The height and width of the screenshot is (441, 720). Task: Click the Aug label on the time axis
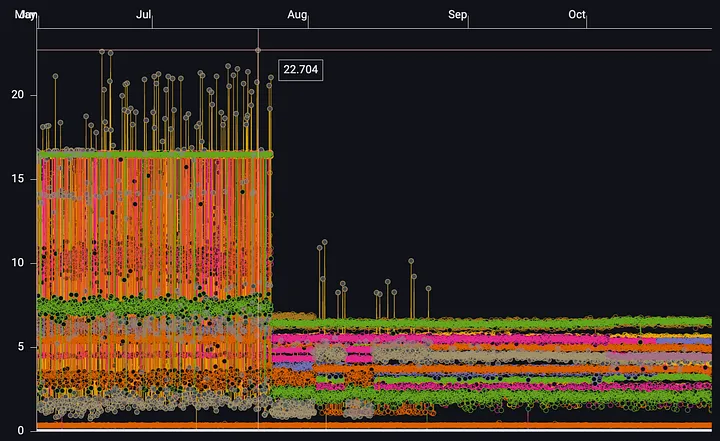pos(297,15)
